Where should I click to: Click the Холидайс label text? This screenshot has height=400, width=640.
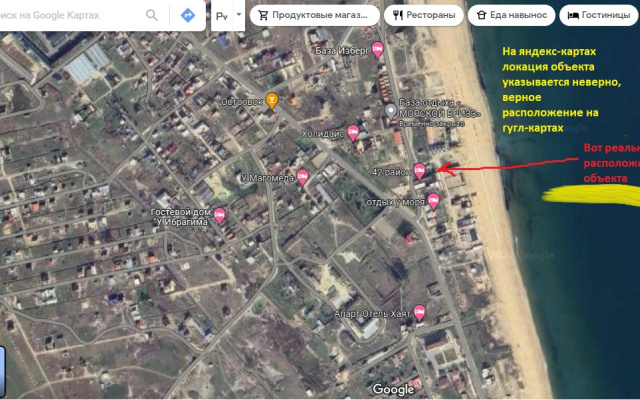pos(323,134)
